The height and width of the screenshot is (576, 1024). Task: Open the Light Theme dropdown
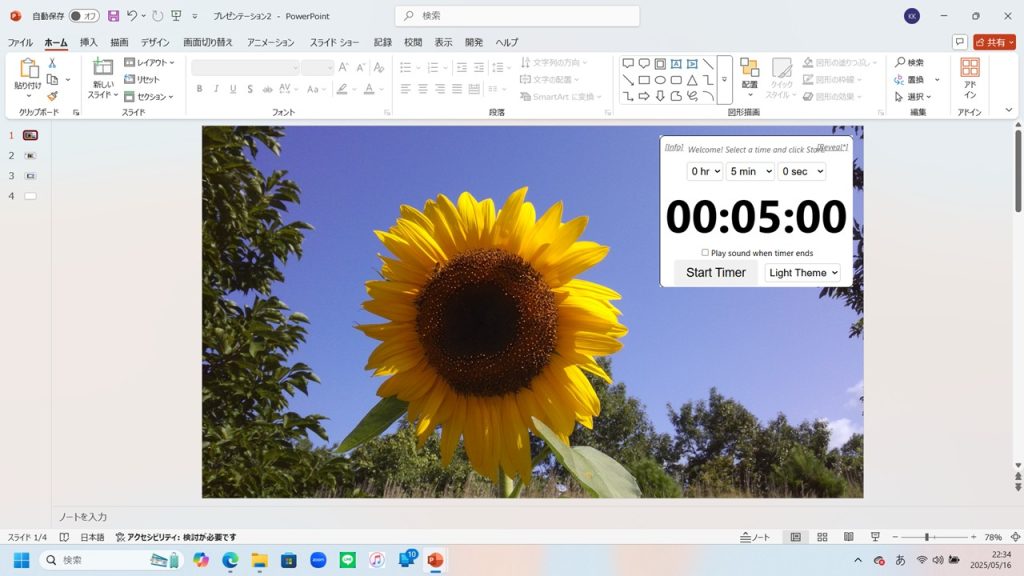tap(802, 272)
